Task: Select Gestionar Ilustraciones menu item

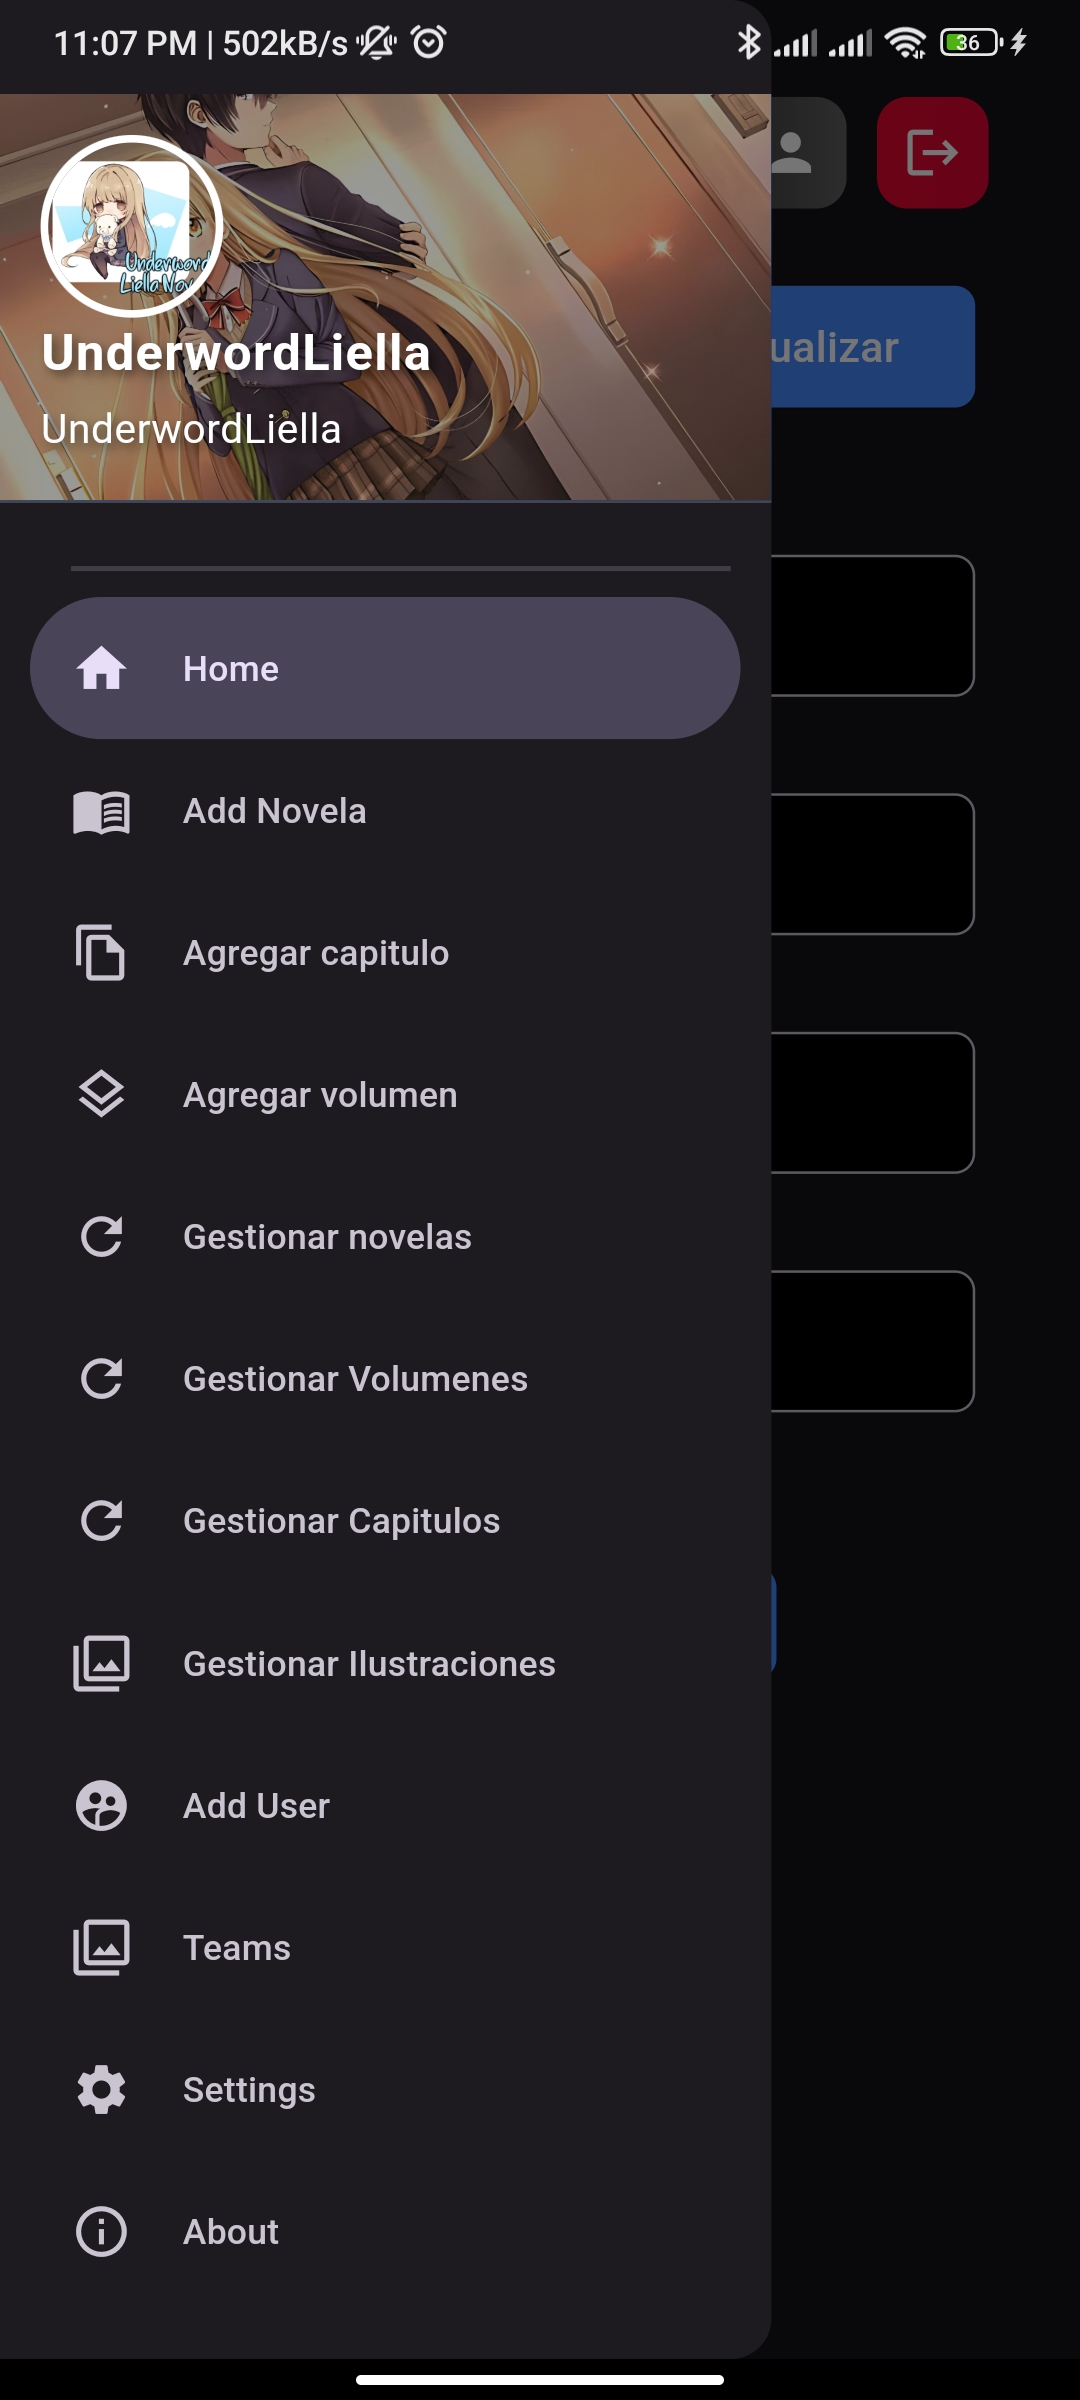Action: 385,1663
